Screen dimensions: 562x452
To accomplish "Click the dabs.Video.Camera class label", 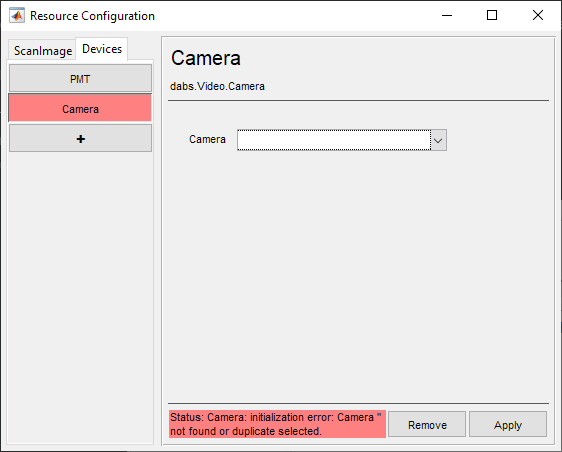I will coord(218,86).
